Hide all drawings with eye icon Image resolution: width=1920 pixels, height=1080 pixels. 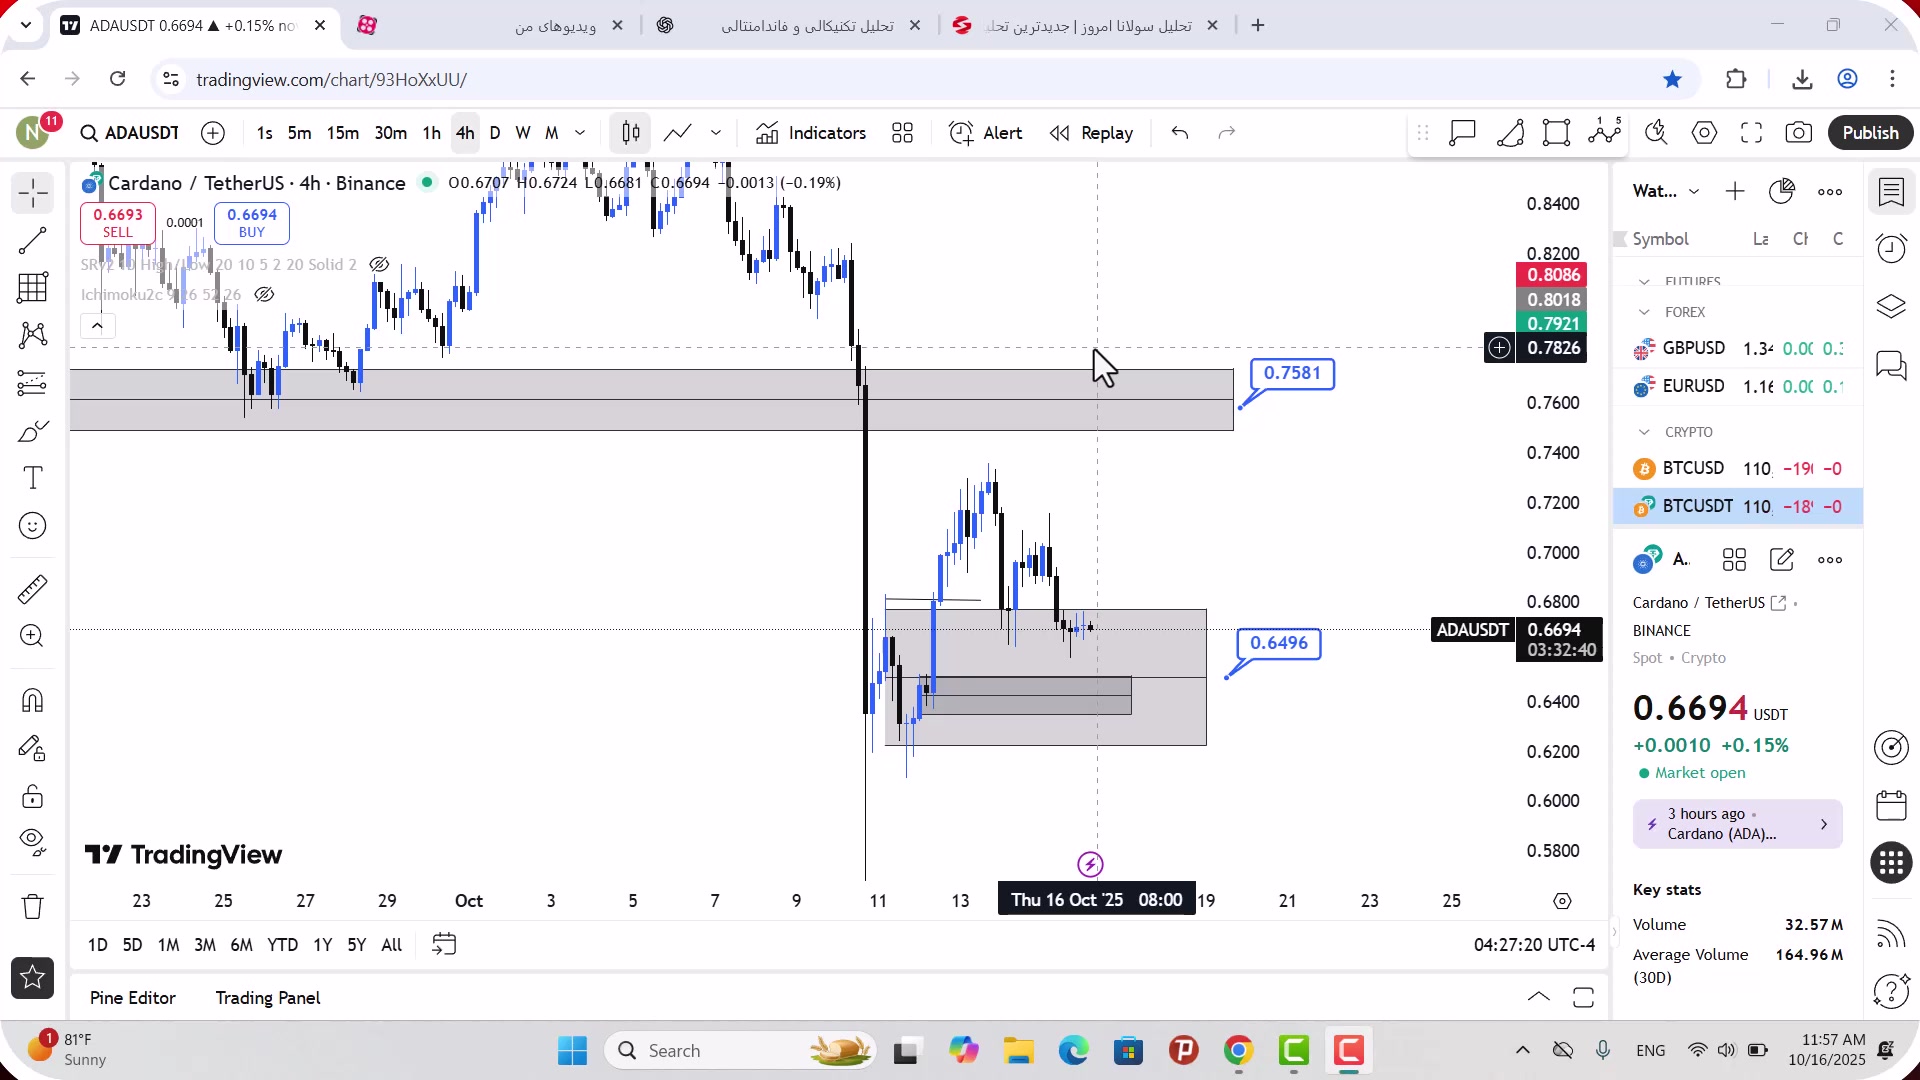point(33,843)
